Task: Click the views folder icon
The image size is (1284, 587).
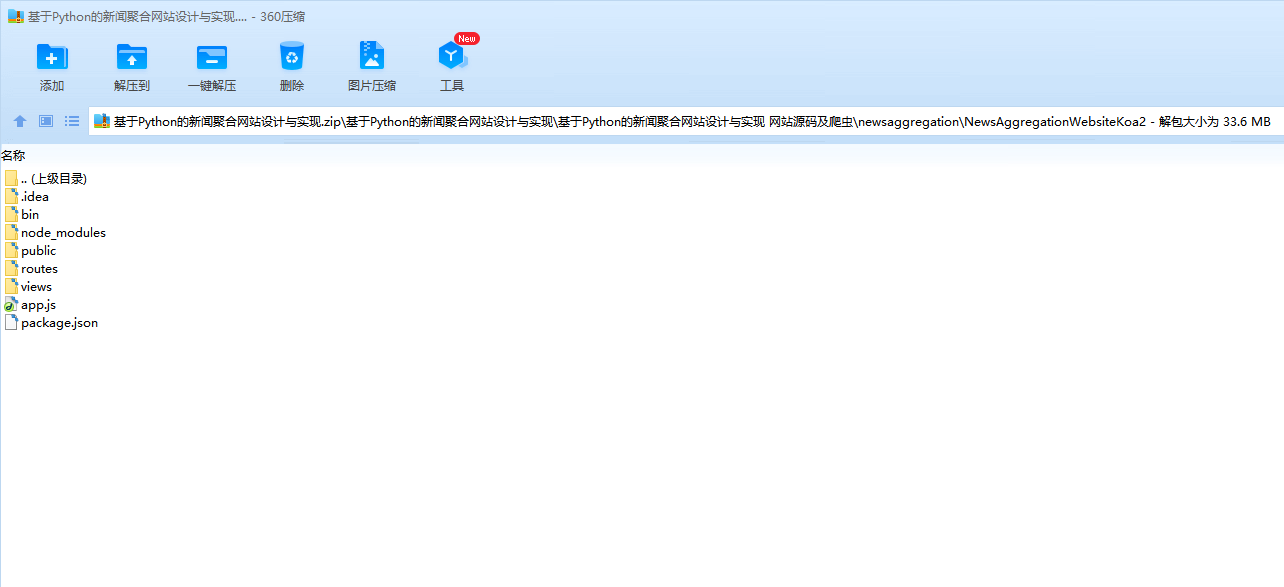Action: 11,286
